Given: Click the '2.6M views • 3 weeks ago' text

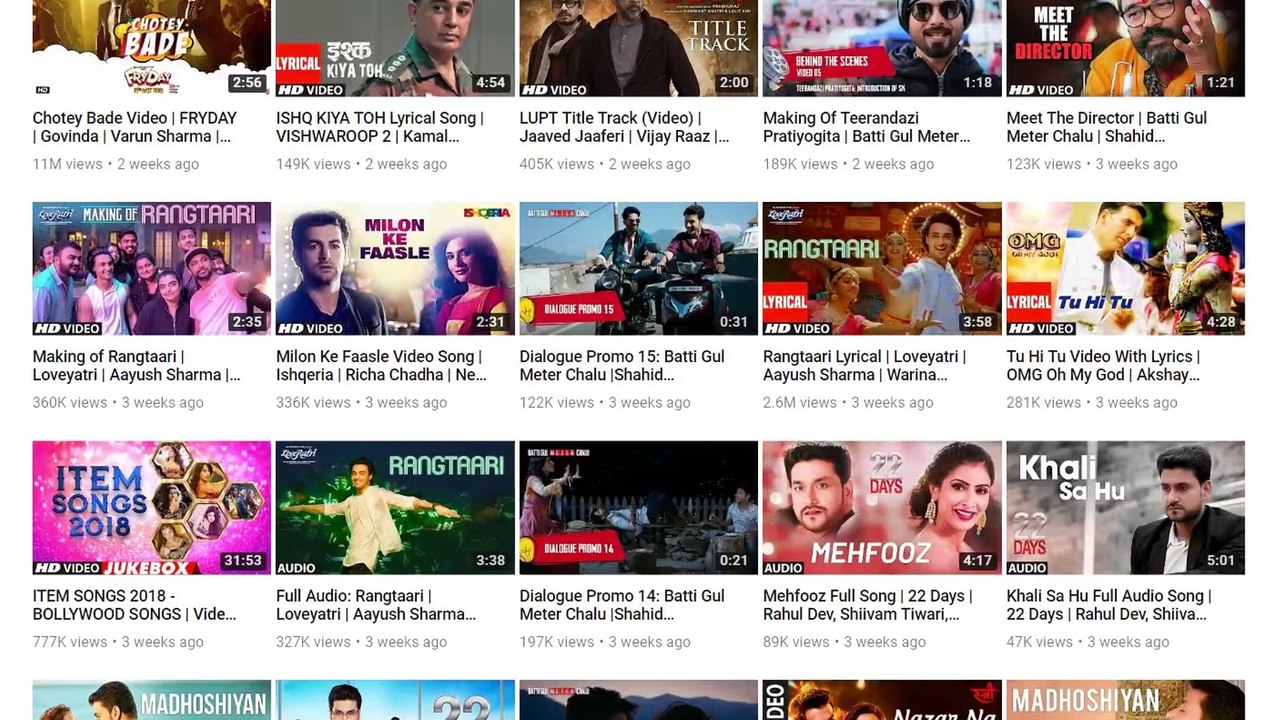Looking at the screenshot, I should click(848, 403).
